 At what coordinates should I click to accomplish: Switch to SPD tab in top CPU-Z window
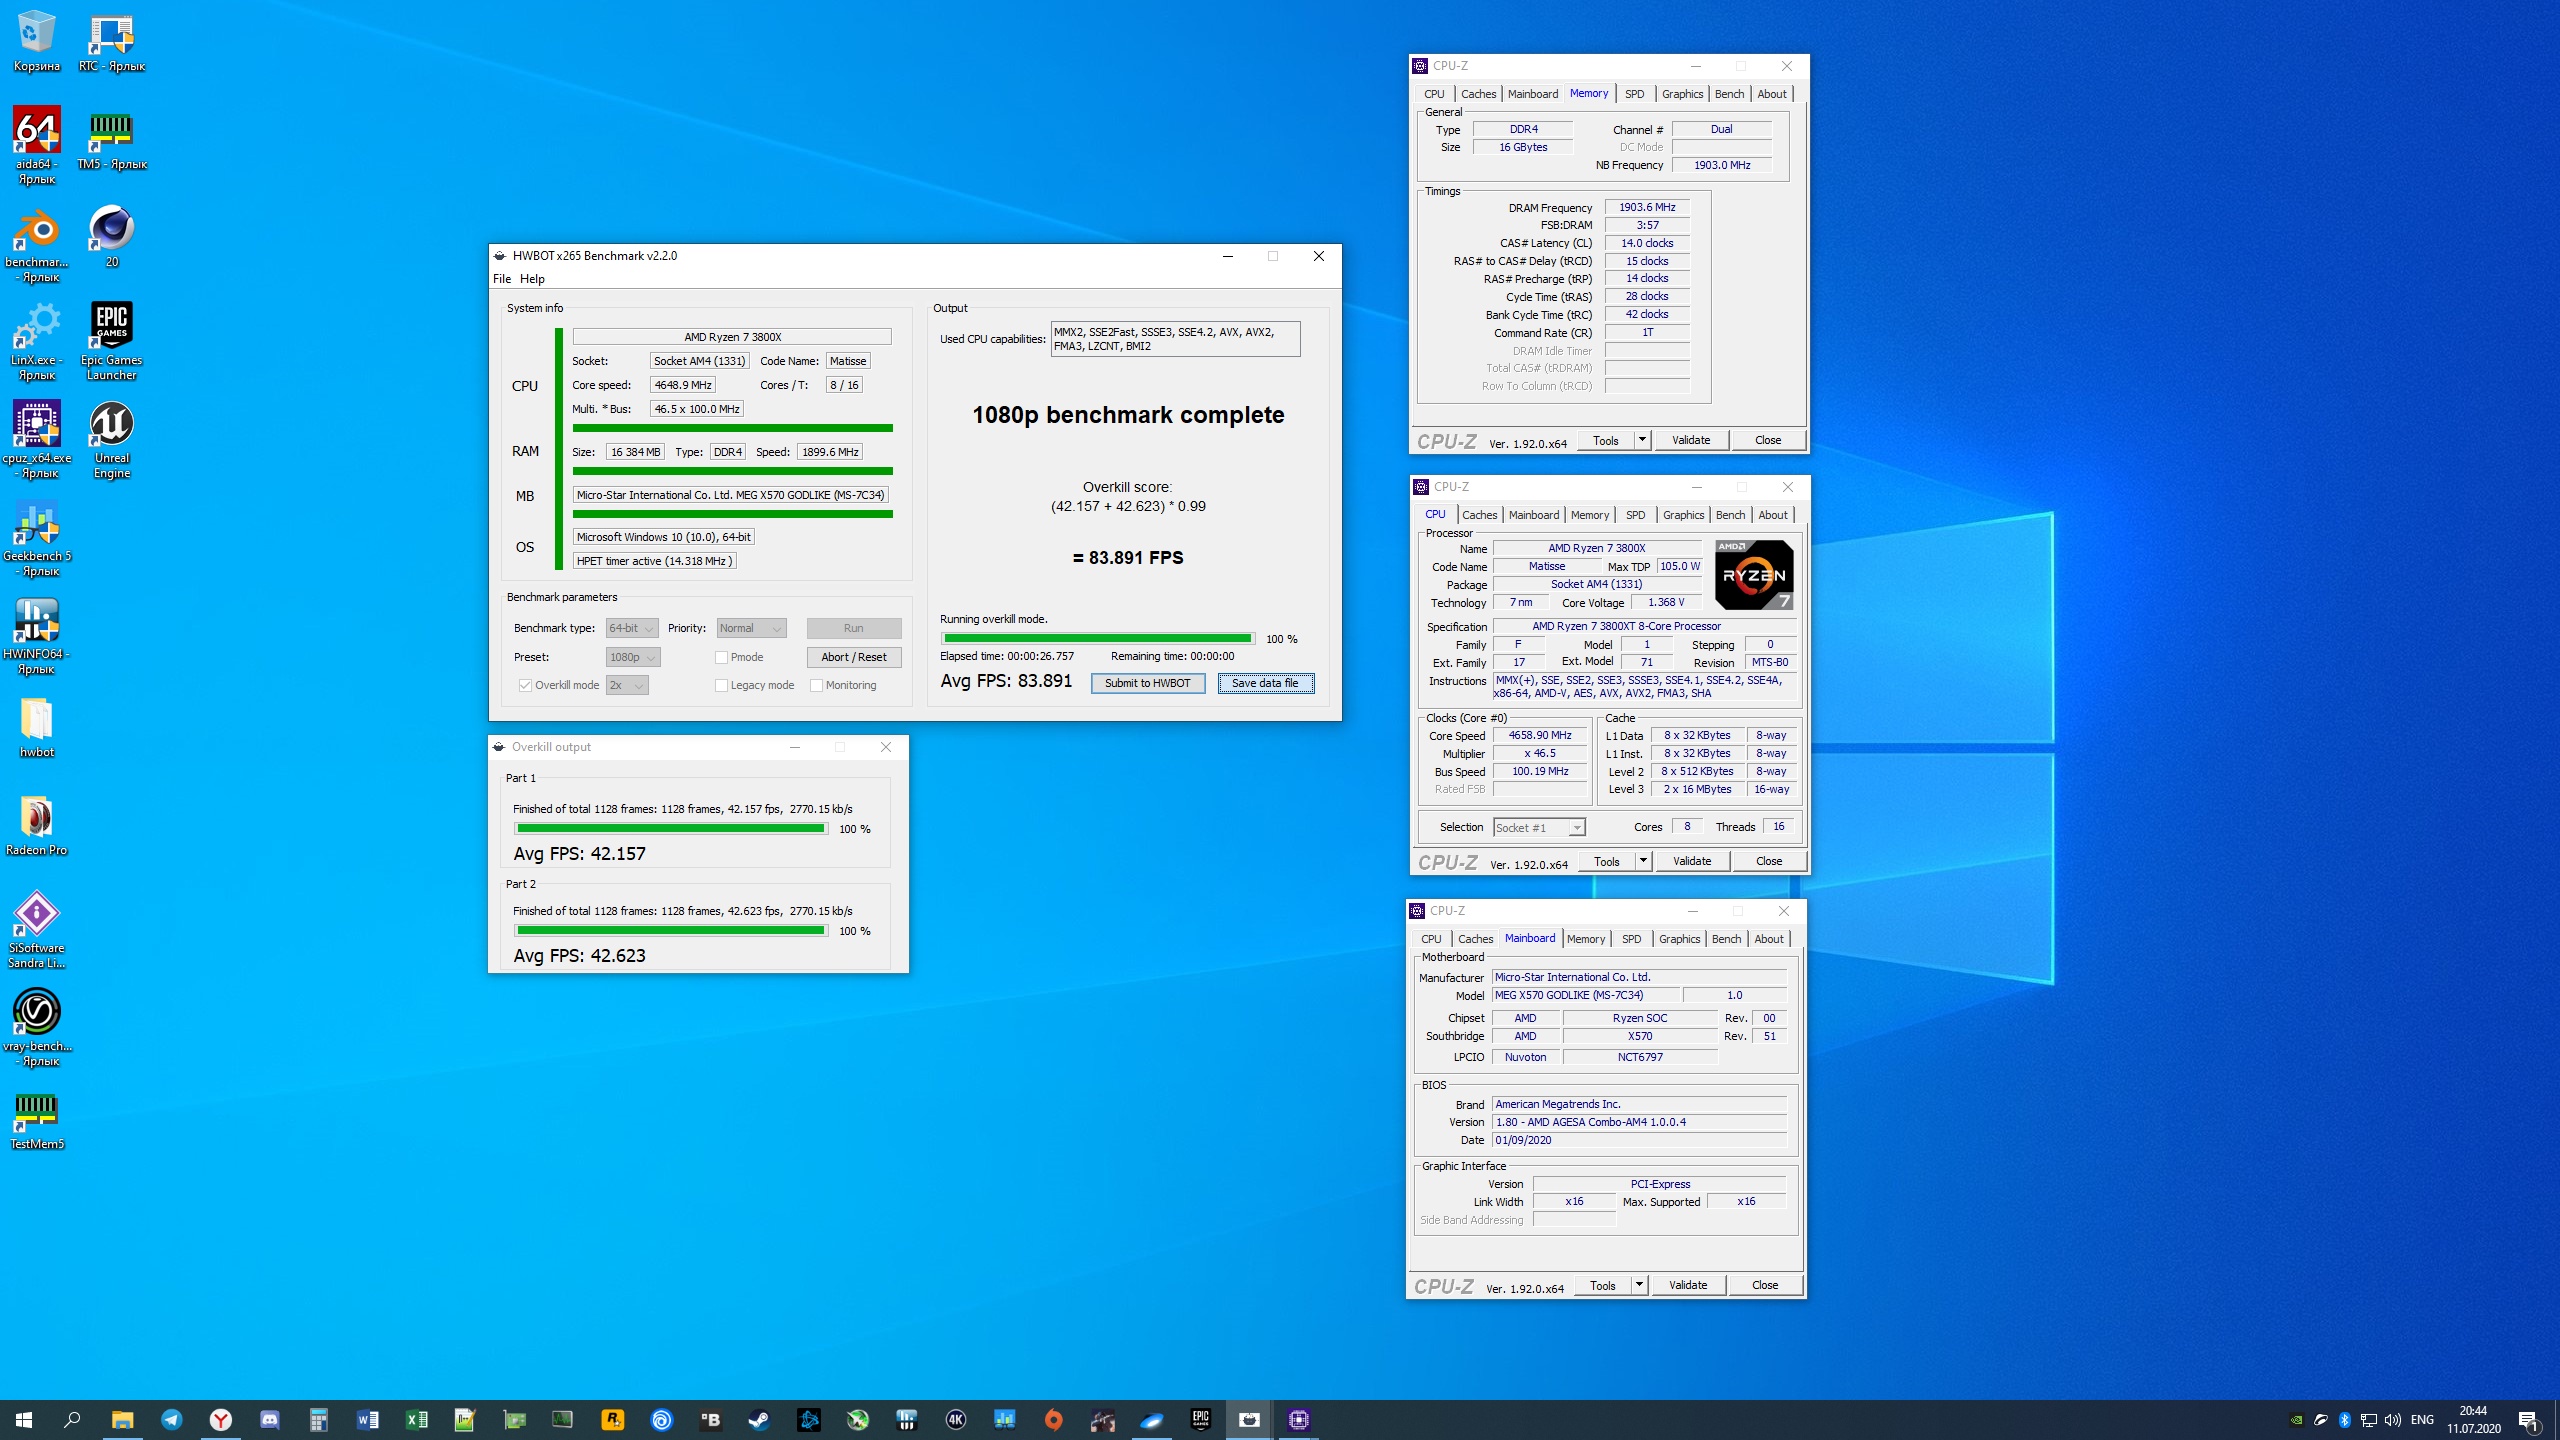(x=1634, y=94)
